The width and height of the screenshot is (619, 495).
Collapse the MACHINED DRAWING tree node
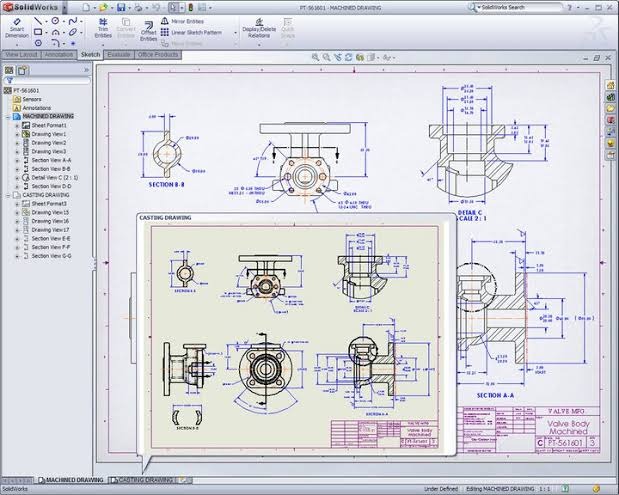[8, 116]
